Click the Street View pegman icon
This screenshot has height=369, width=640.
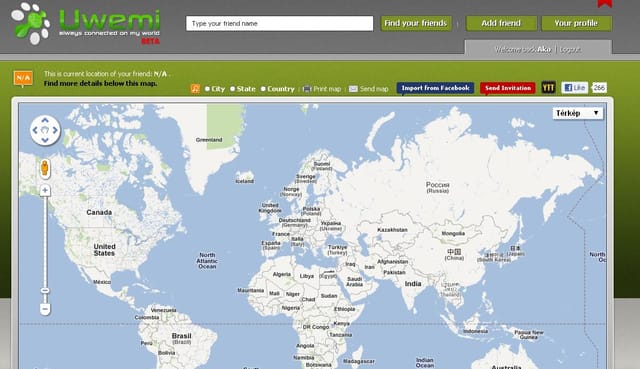(x=45, y=168)
